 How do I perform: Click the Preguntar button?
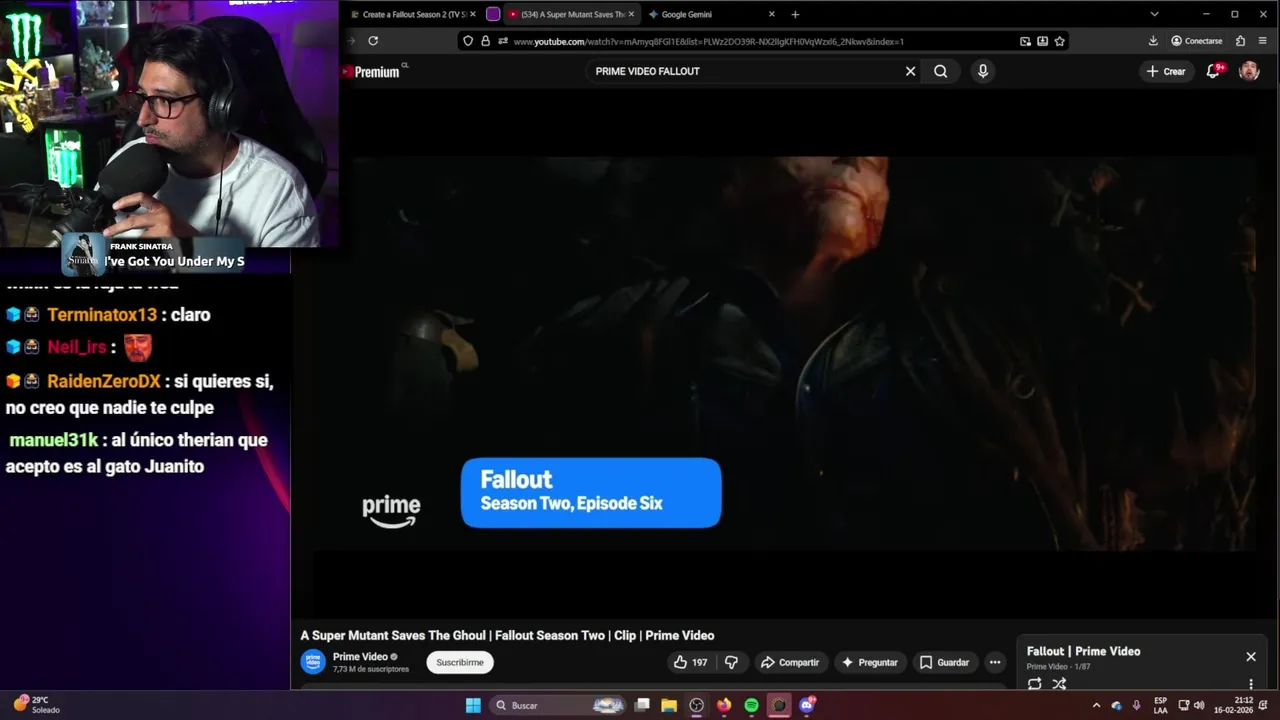(x=869, y=662)
